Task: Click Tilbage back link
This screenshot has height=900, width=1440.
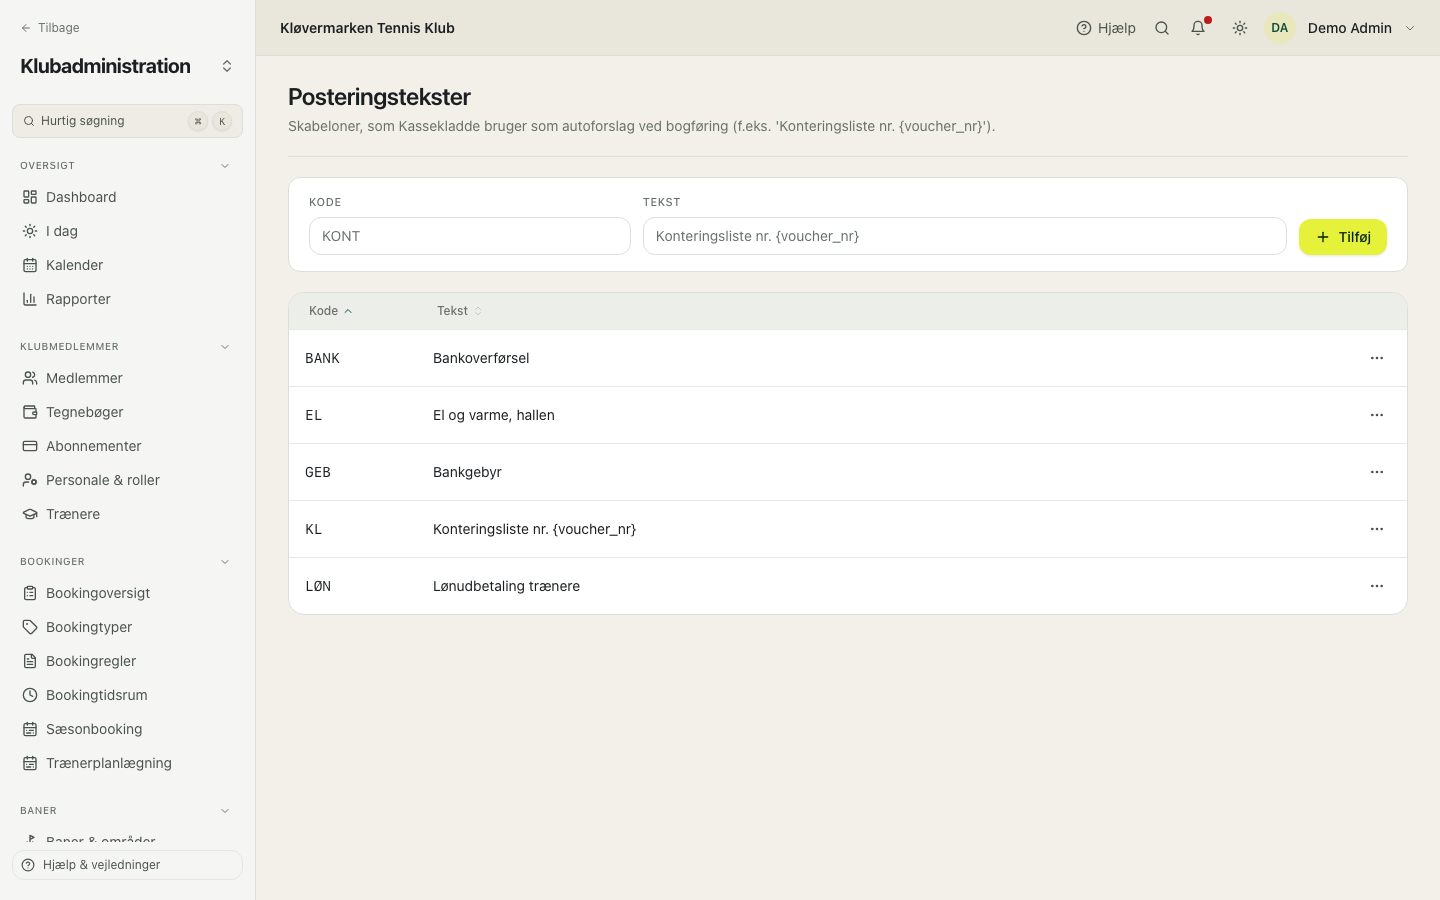Action: tap(50, 28)
